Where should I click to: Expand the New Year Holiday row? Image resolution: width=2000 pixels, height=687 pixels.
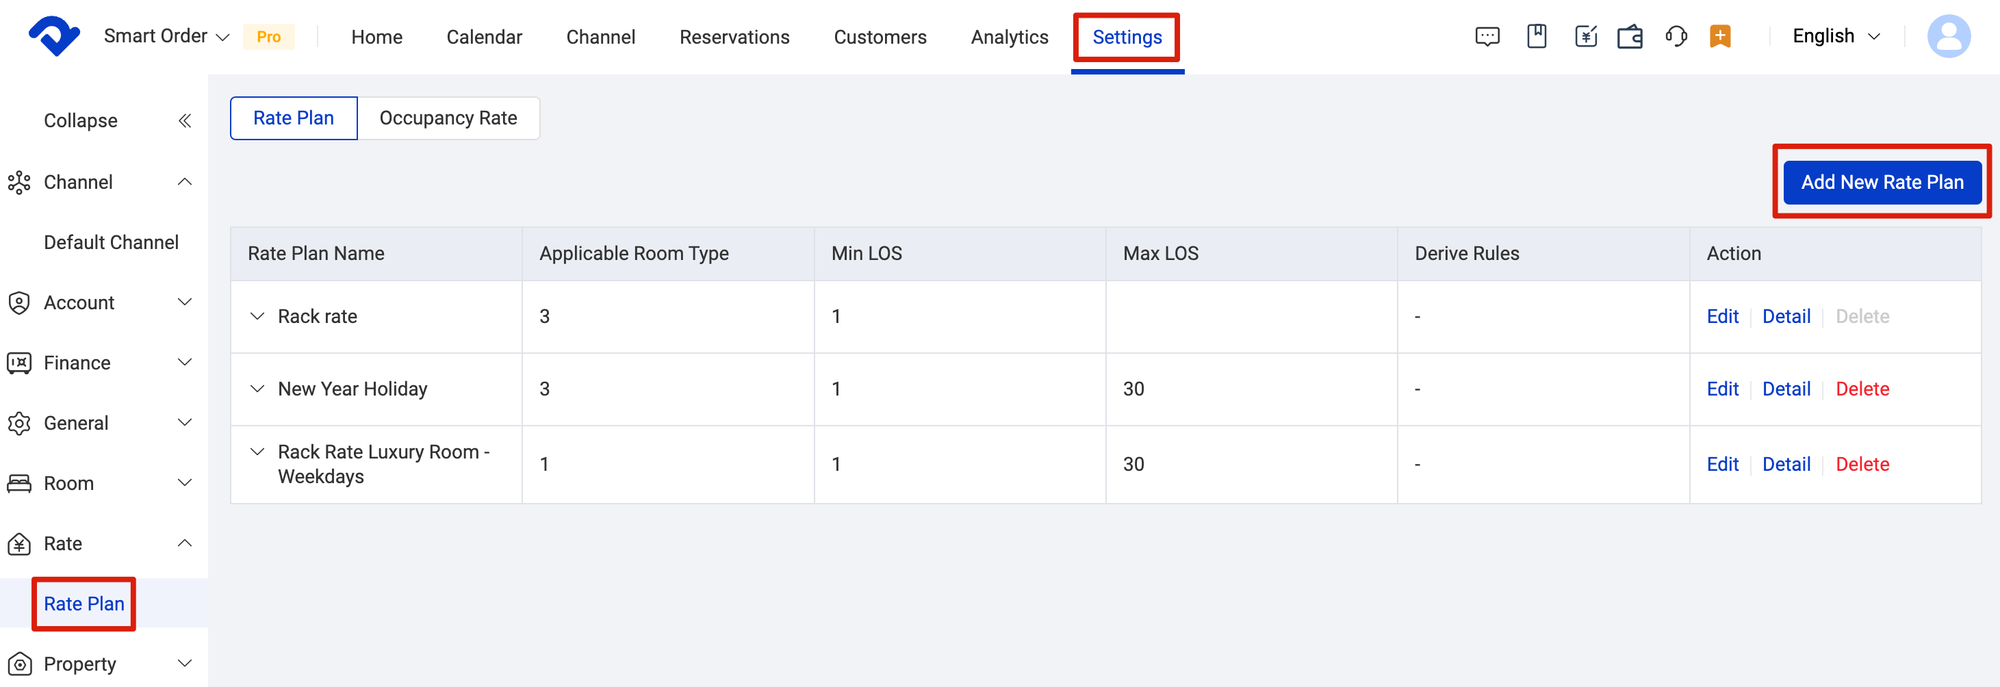point(257,389)
